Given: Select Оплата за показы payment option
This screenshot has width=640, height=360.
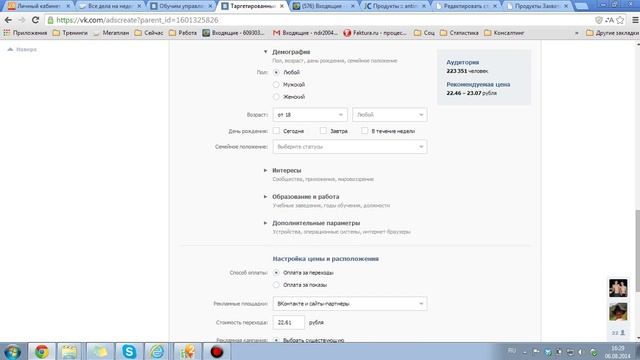Looking at the screenshot, I should pyautogui.click(x=276, y=284).
